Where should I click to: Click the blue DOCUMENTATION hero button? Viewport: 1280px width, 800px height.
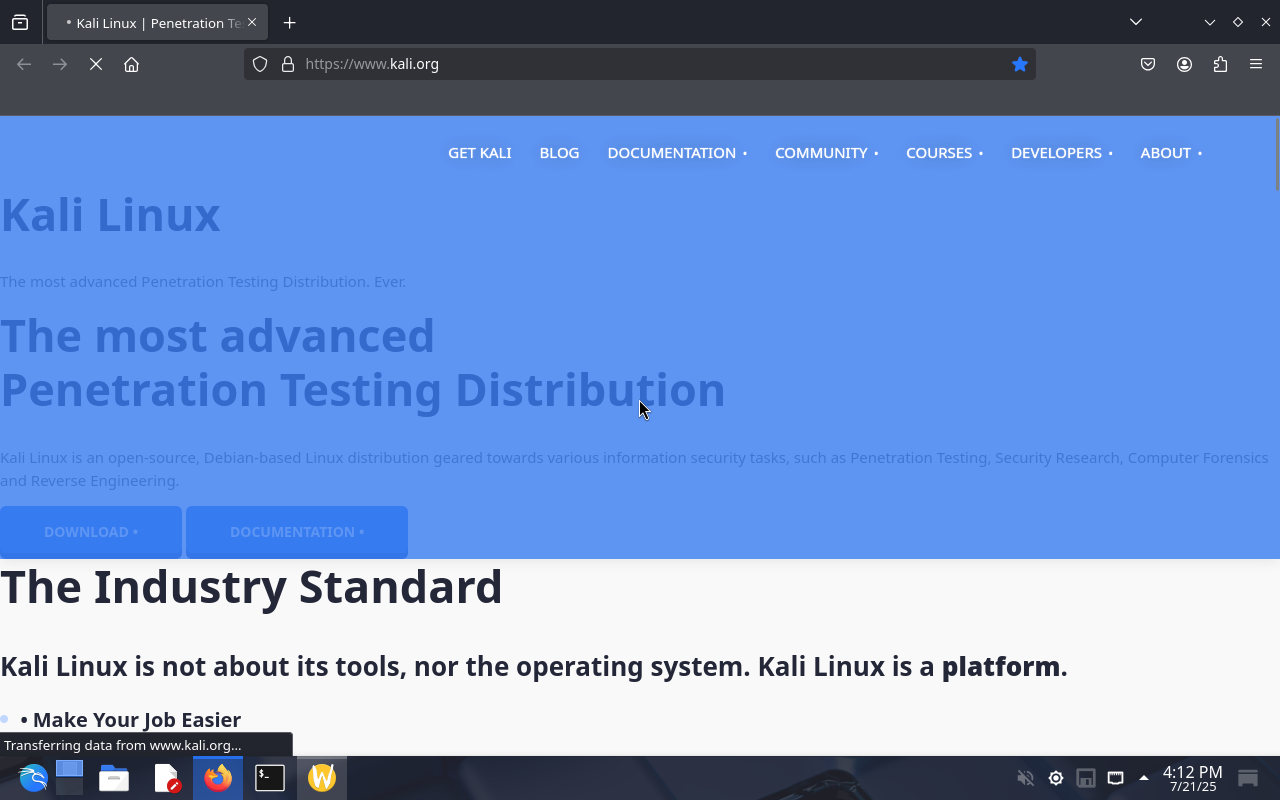pyautogui.click(x=297, y=532)
